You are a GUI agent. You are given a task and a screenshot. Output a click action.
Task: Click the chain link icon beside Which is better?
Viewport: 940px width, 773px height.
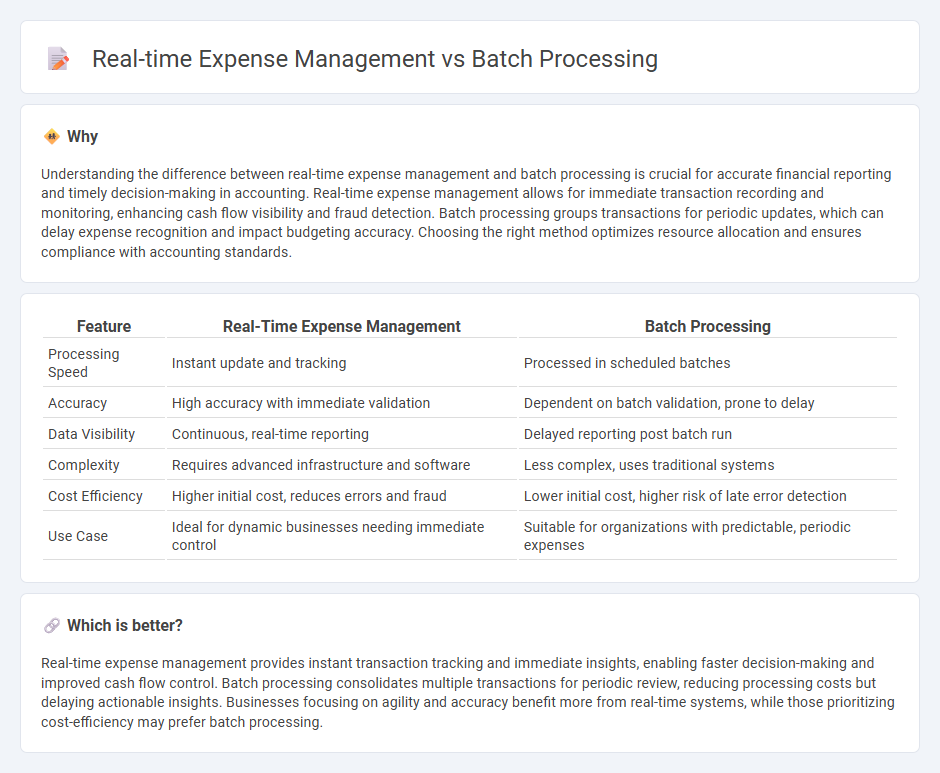52,625
